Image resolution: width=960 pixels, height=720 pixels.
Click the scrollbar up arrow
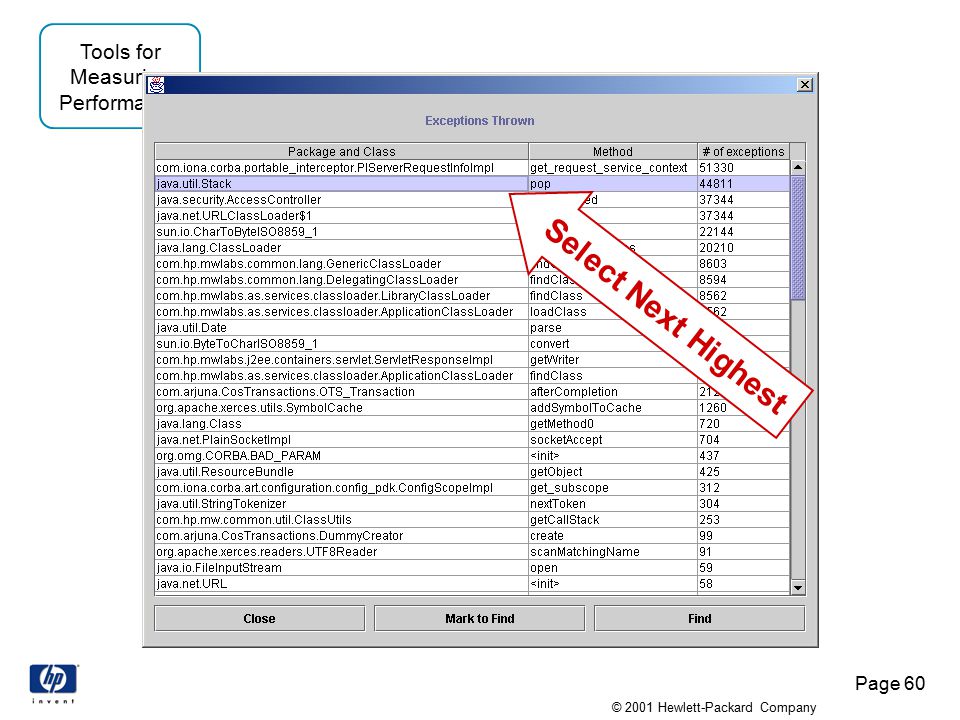tap(798, 167)
